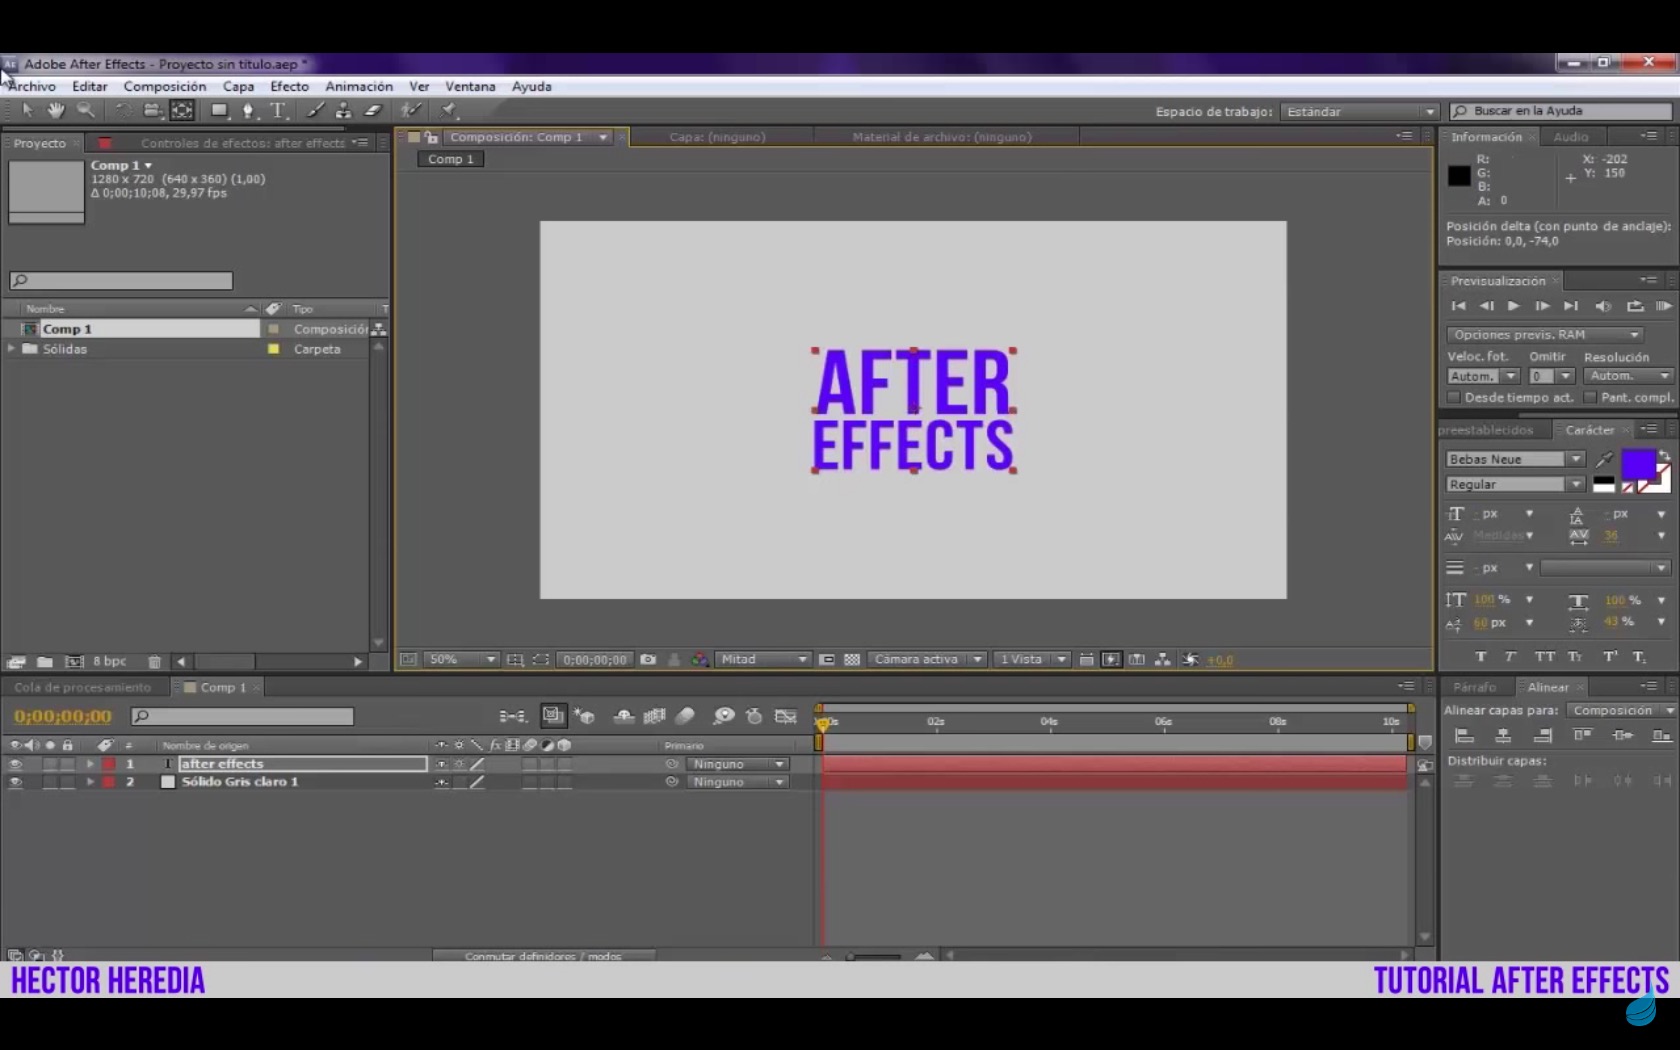The height and width of the screenshot is (1050, 1680).
Task: Expand the Sólidas folder
Action: click(x=12, y=349)
